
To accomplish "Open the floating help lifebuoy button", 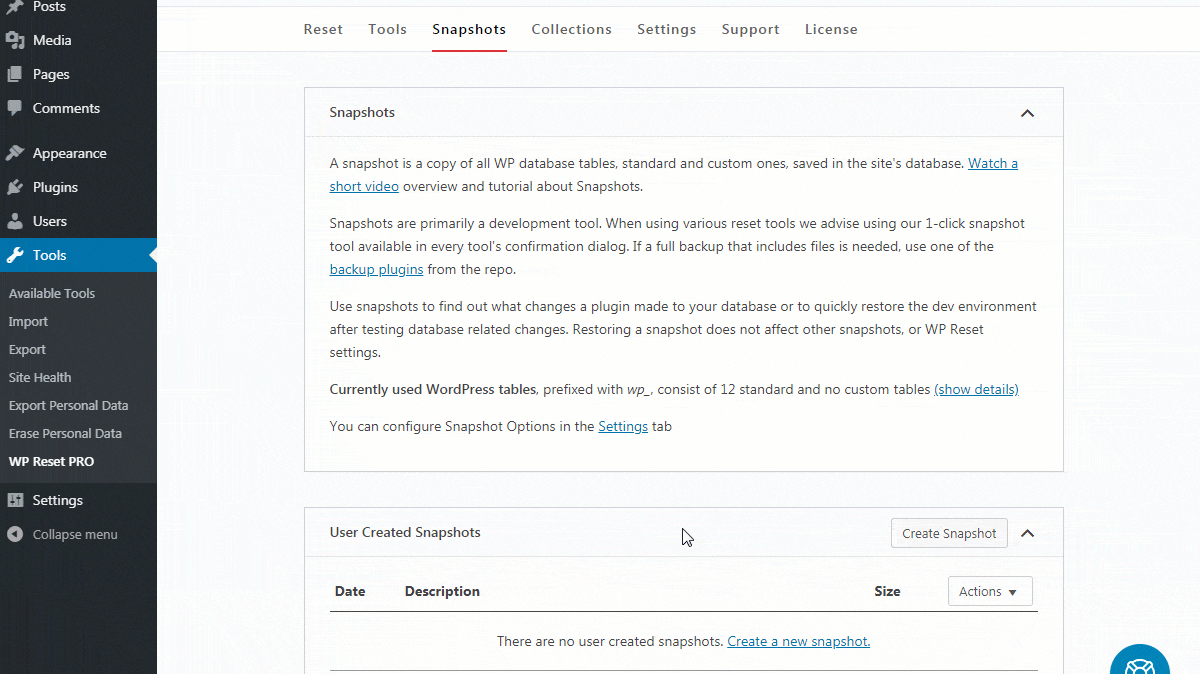I will click(1140, 662).
